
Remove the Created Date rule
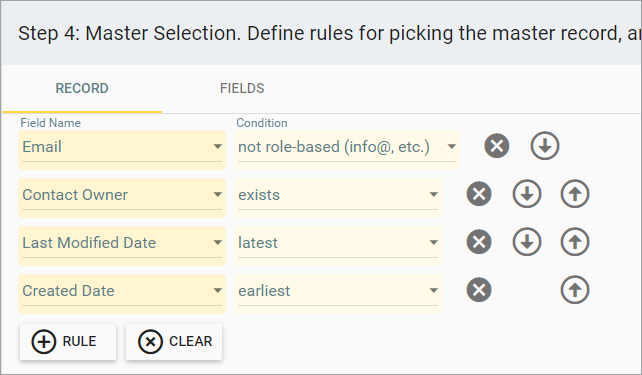479,290
